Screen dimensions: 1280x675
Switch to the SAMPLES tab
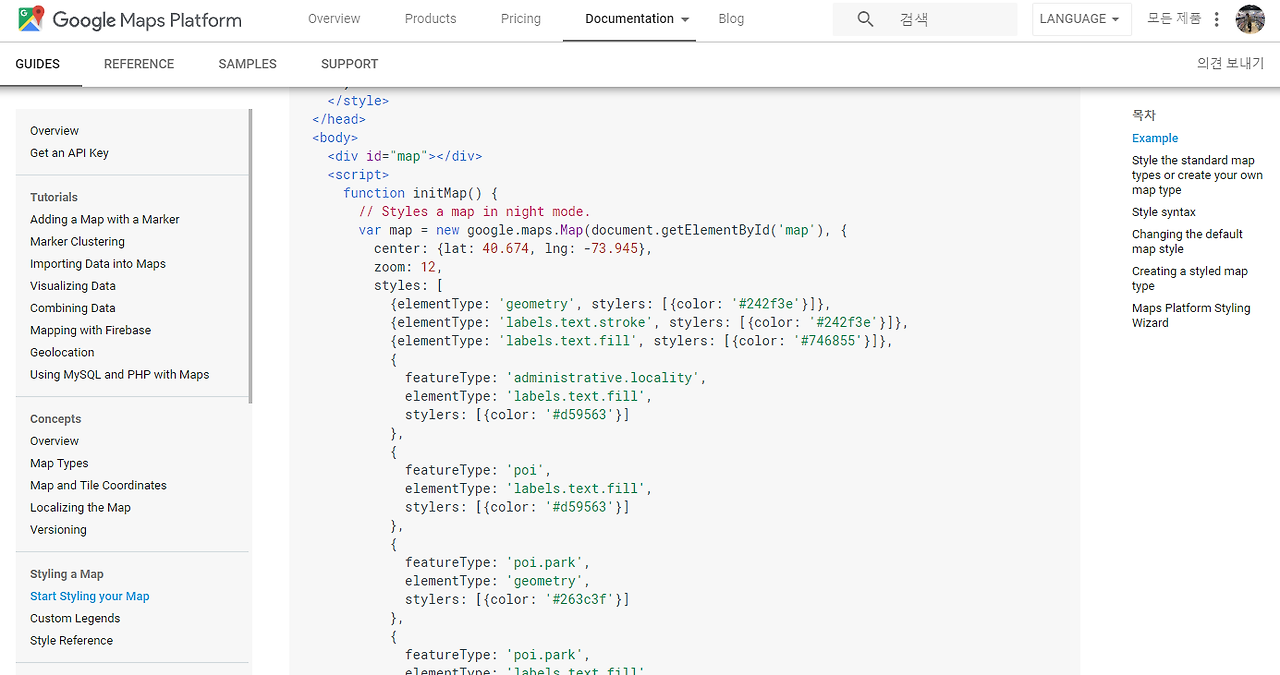click(247, 64)
